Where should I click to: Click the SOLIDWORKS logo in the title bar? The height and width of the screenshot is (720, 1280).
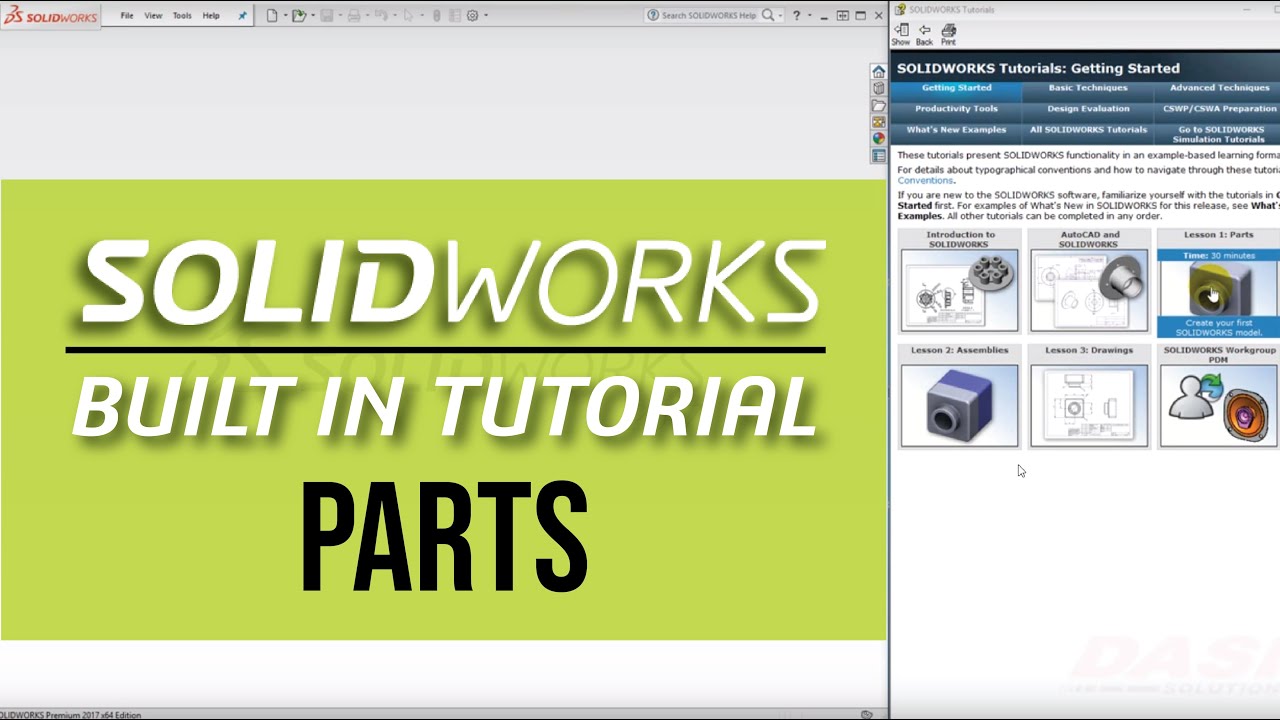pyautogui.click(x=50, y=16)
